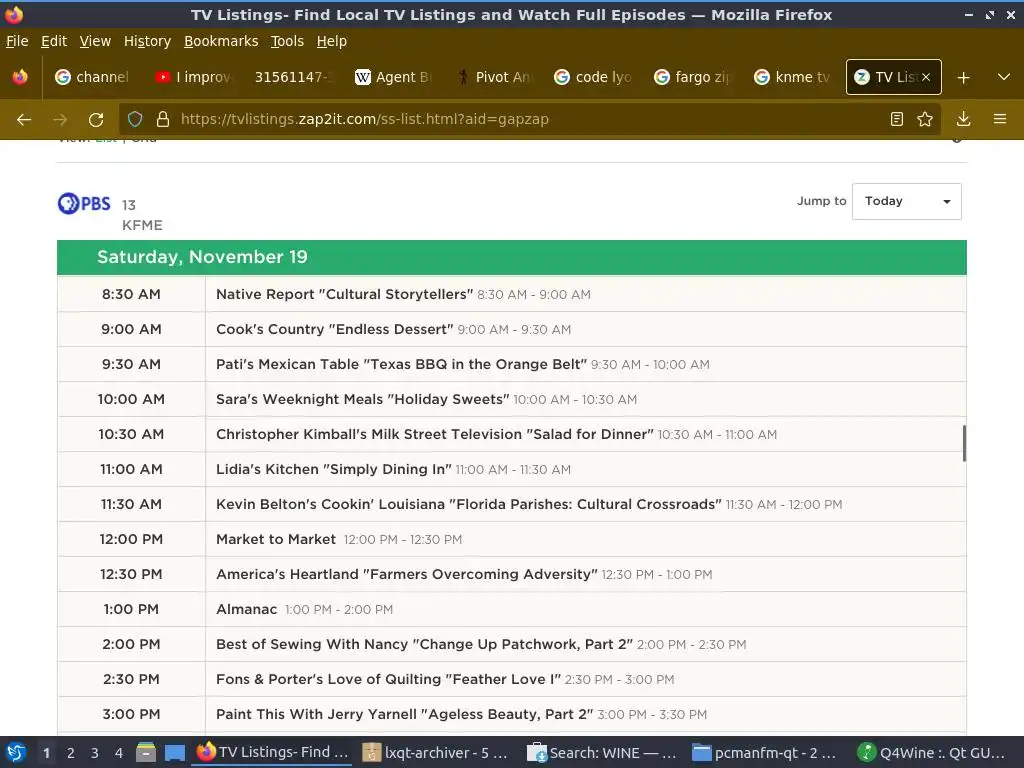Viewport: 1024px width, 768px height.
Task: Click the 8:30 AM time cell
Action: click(x=131, y=295)
